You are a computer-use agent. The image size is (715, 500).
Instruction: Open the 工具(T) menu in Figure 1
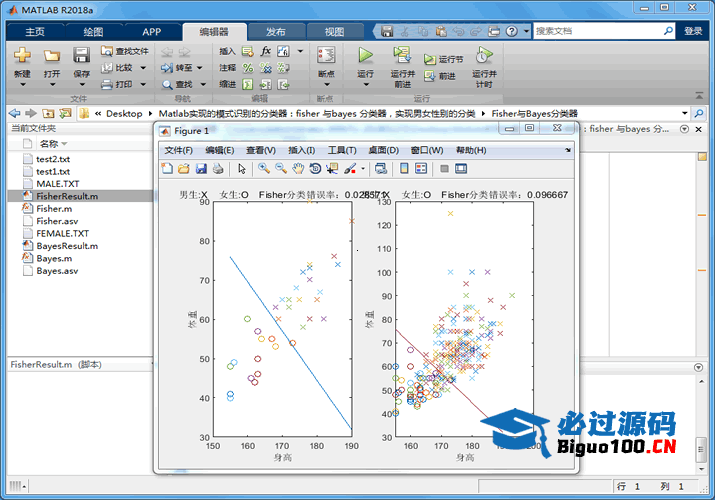tap(343, 150)
